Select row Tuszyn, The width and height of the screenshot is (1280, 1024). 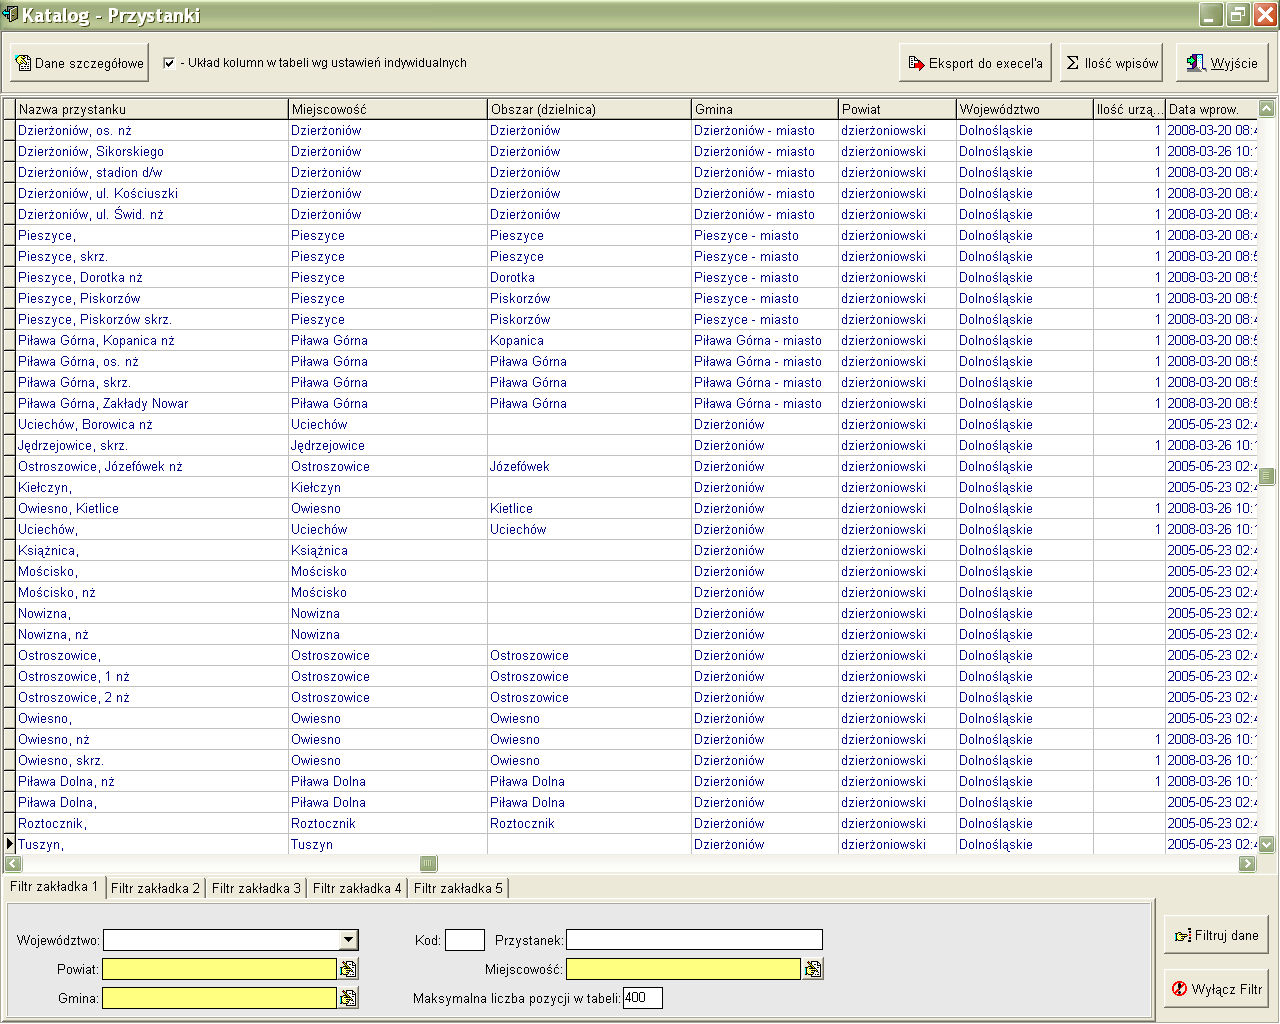coord(636,845)
